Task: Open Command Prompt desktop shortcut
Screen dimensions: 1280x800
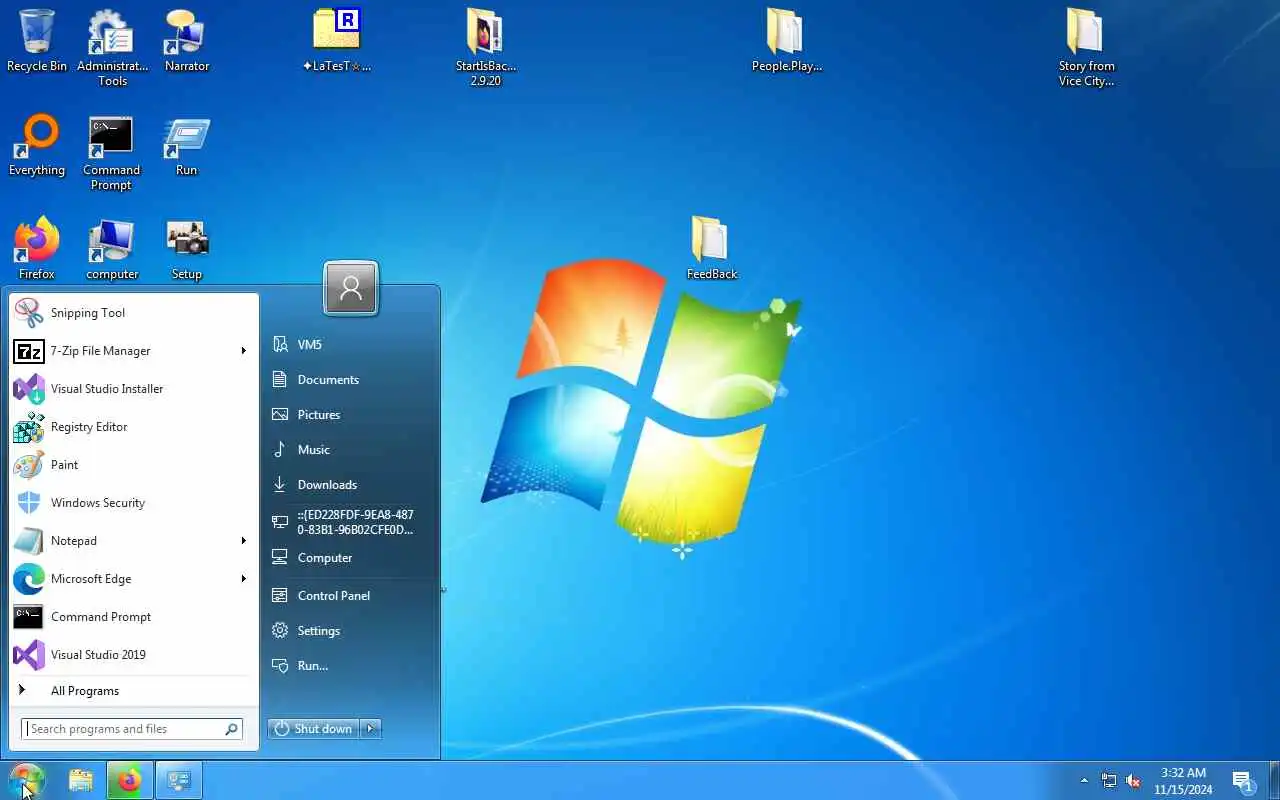Action: coord(111,153)
